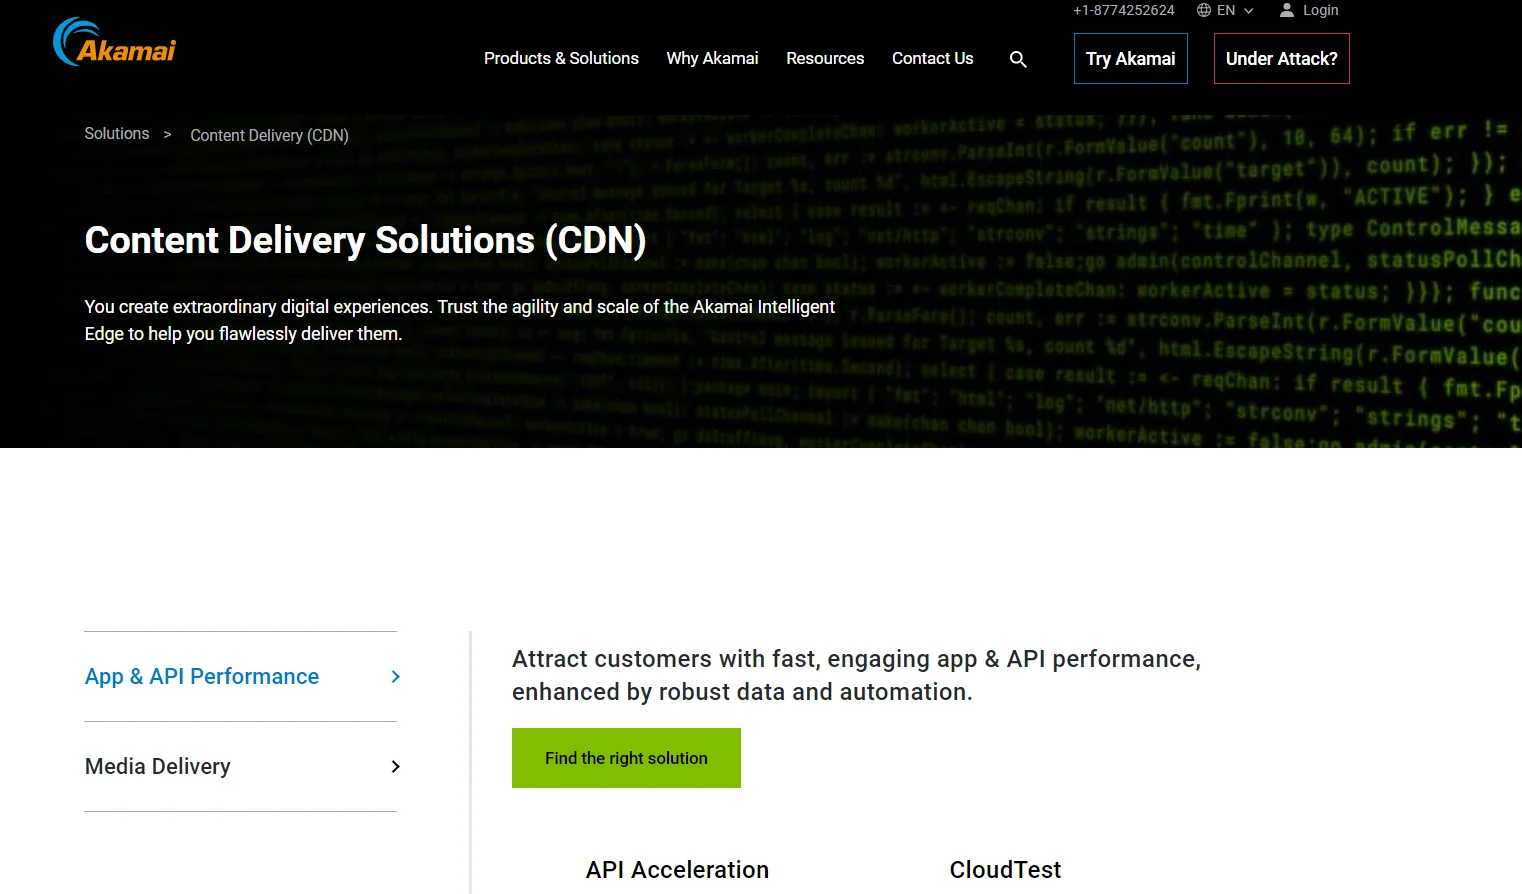Click the globe language icon
The image size is (1522, 894).
[x=1204, y=10]
